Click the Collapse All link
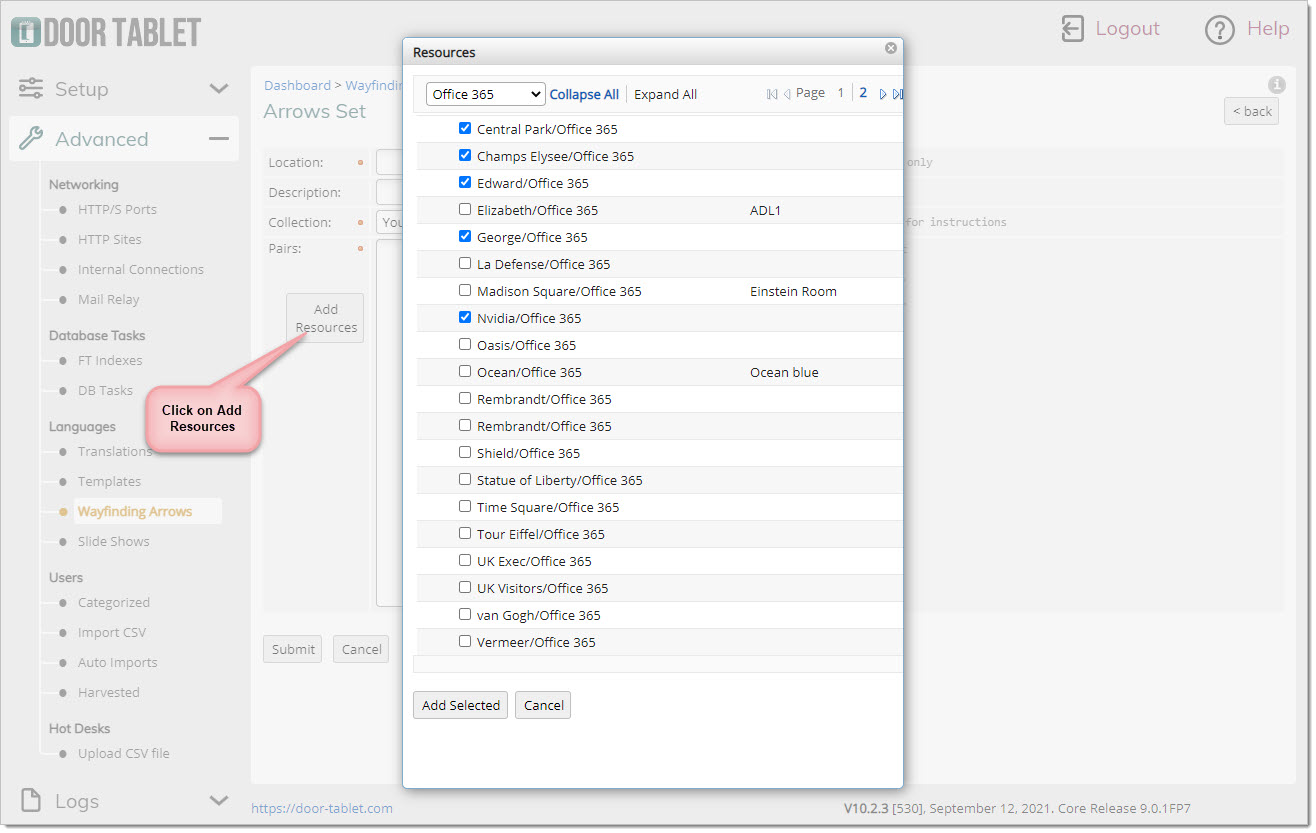Image resolution: width=1316 pixels, height=833 pixels. (x=584, y=94)
